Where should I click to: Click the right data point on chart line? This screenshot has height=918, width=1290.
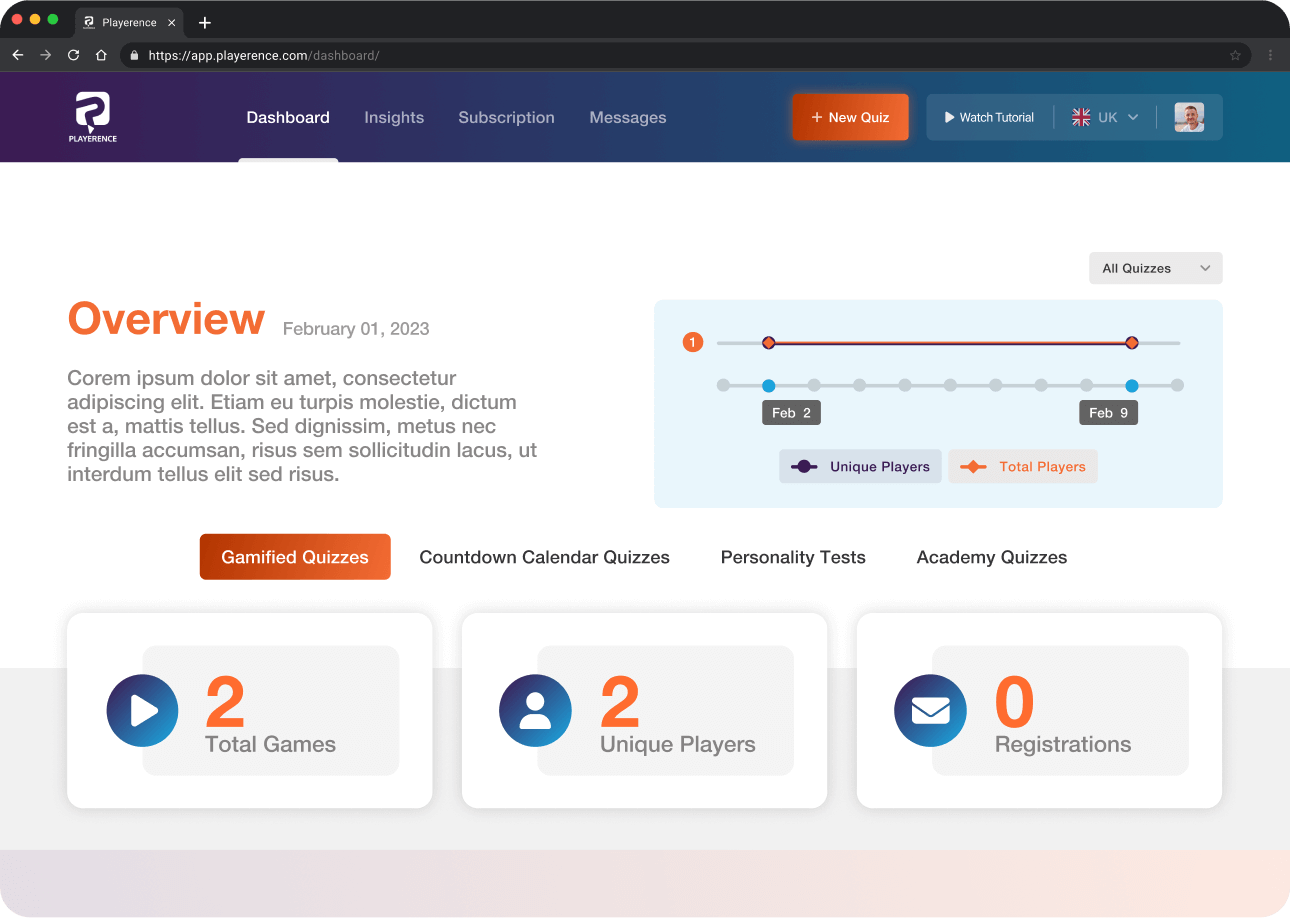click(1132, 343)
